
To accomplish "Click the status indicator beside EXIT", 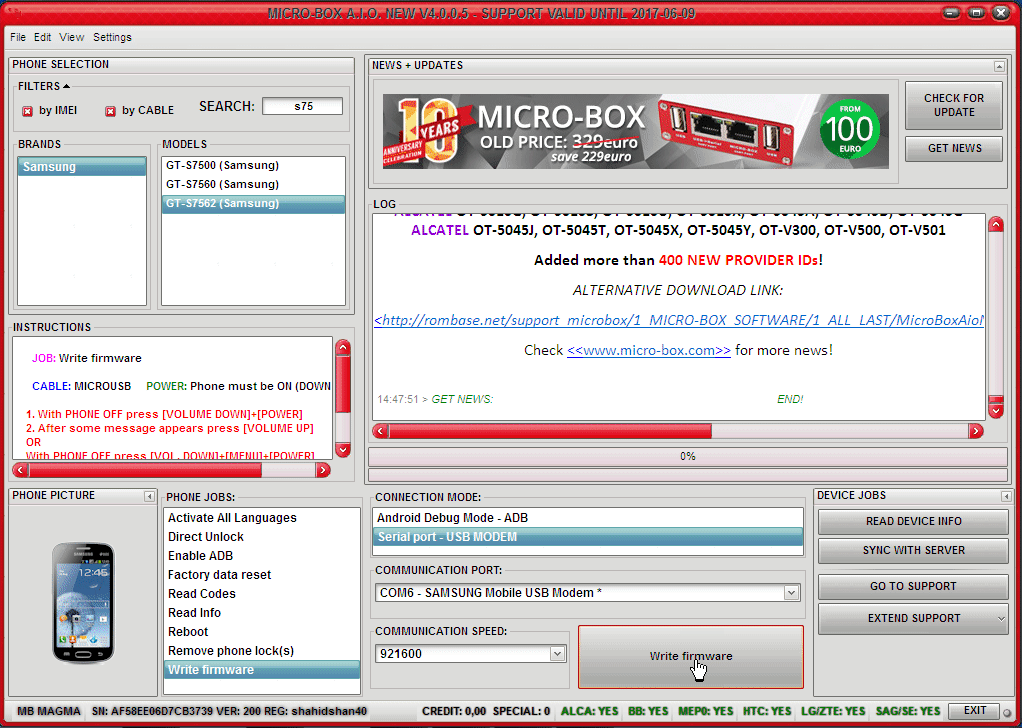I will (x=1008, y=711).
